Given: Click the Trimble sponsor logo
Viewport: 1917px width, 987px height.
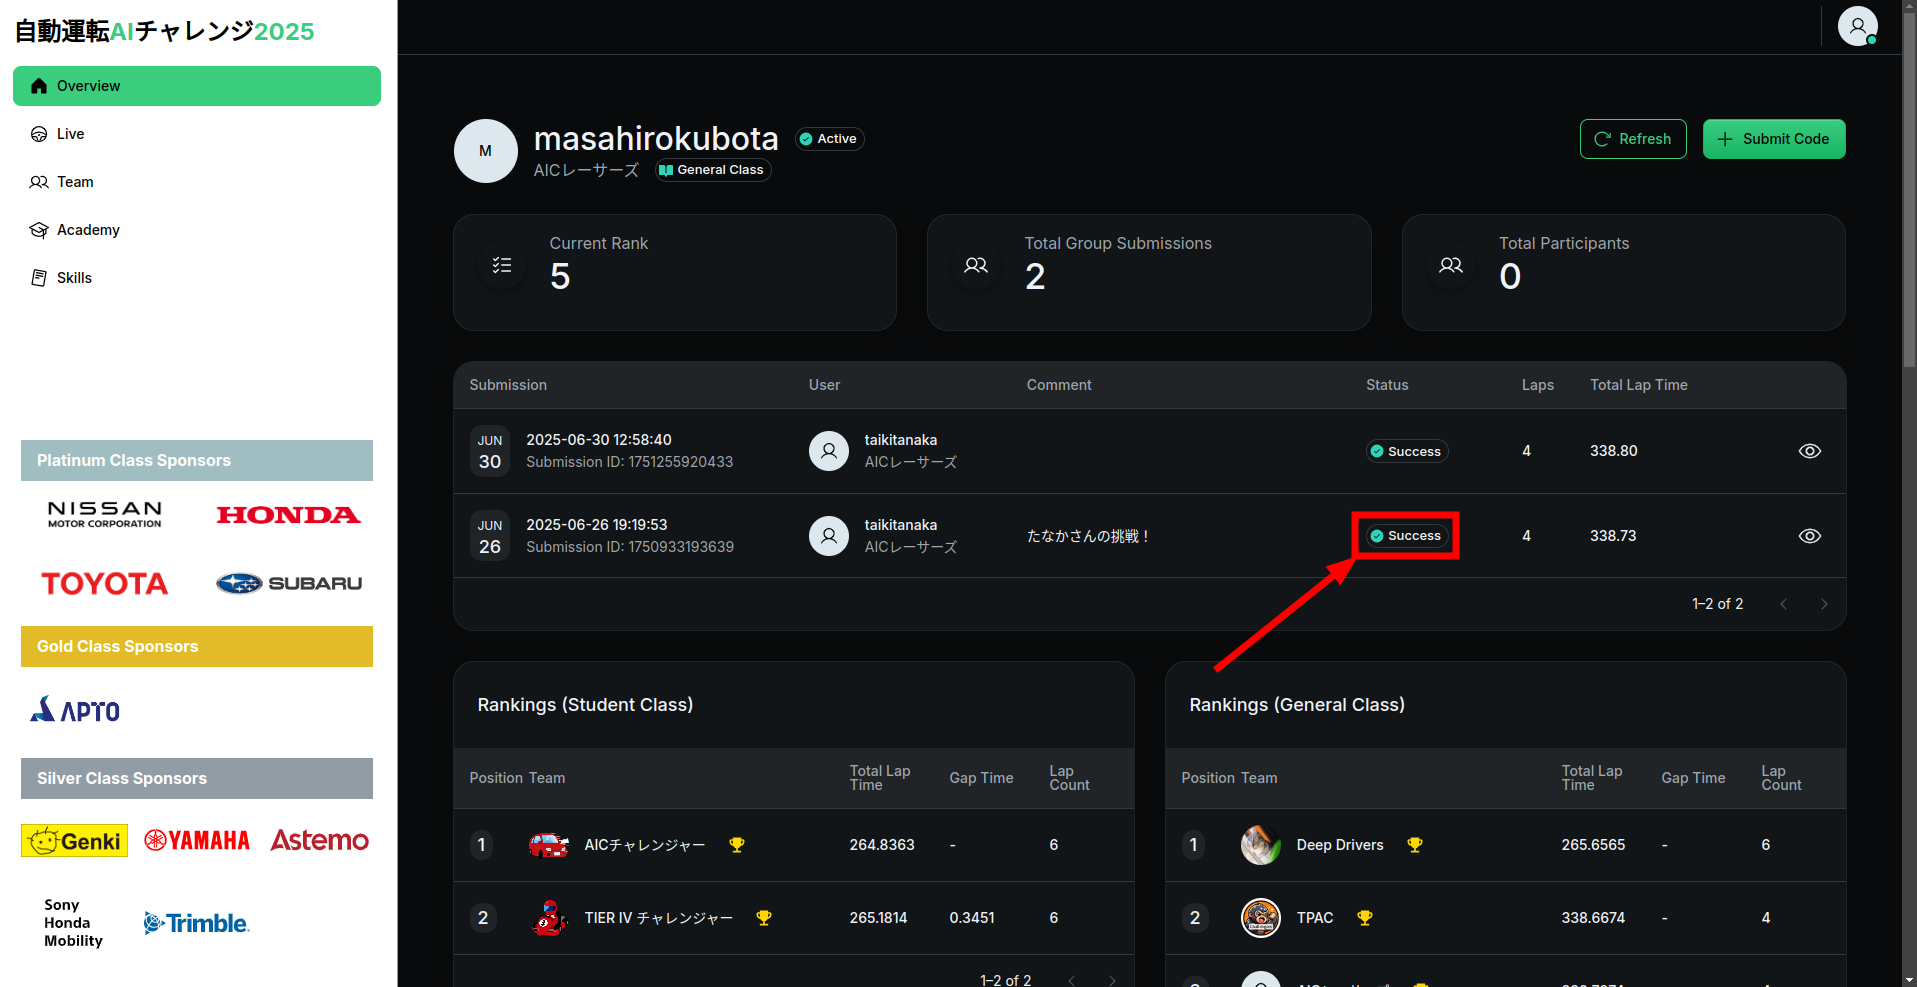Looking at the screenshot, I should [x=196, y=923].
